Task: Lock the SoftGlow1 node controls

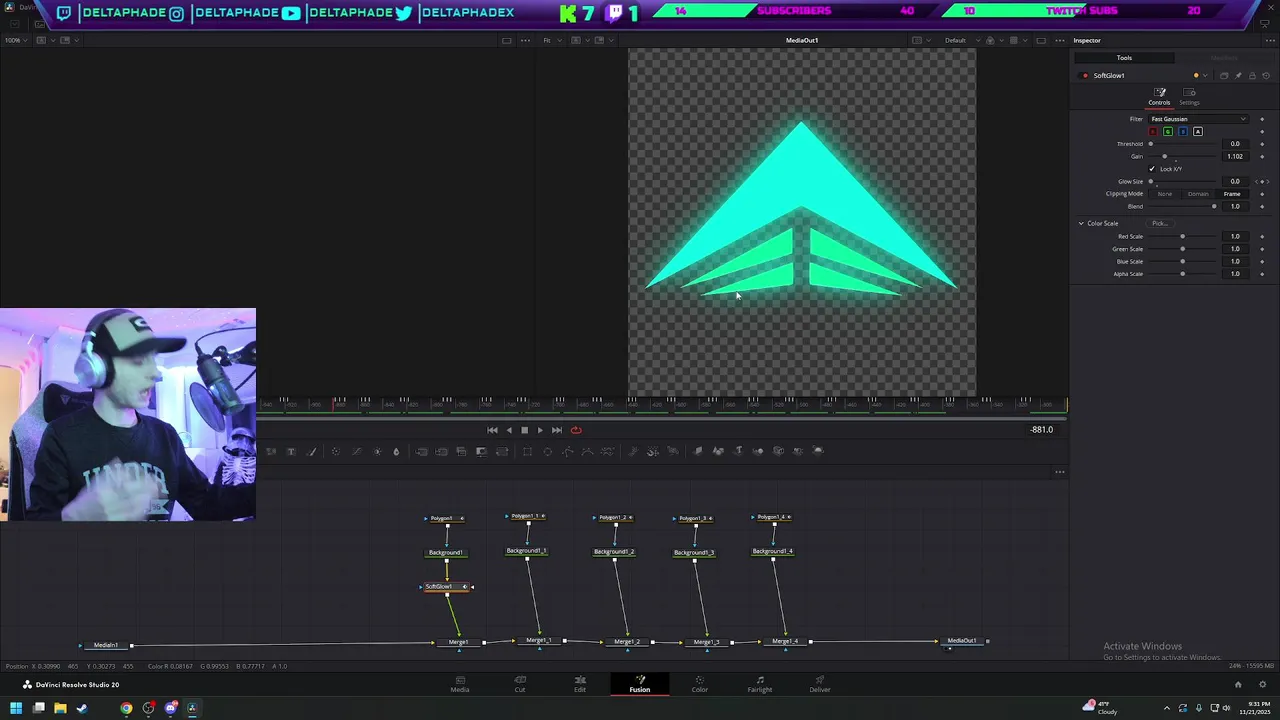Action: click(x=1252, y=75)
